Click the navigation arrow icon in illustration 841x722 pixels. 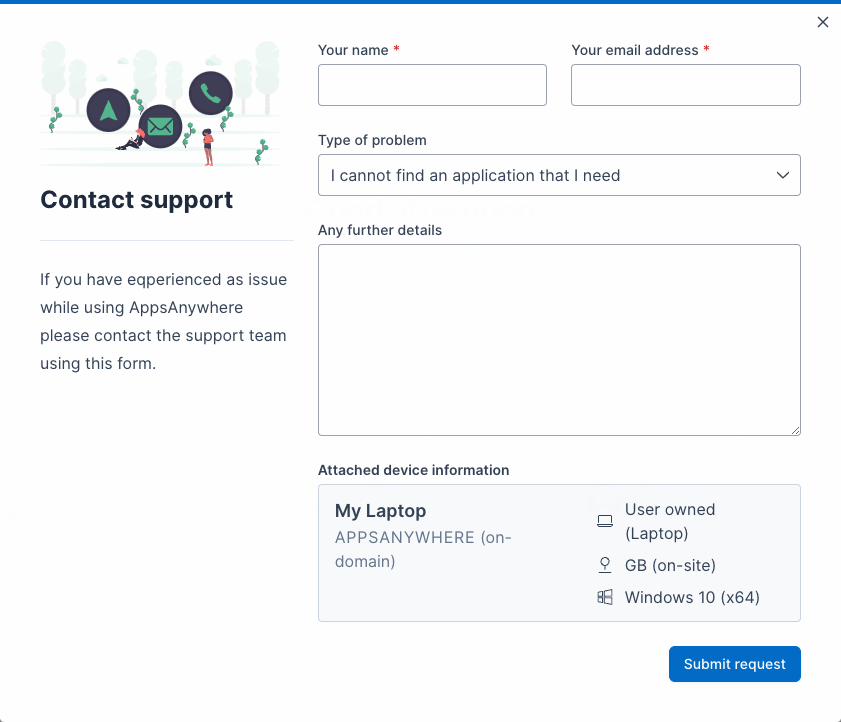click(x=109, y=110)
